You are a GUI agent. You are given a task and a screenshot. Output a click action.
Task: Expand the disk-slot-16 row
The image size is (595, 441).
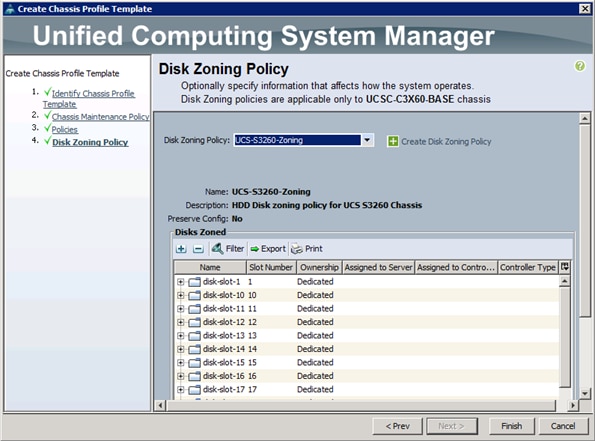pos(181,376)
